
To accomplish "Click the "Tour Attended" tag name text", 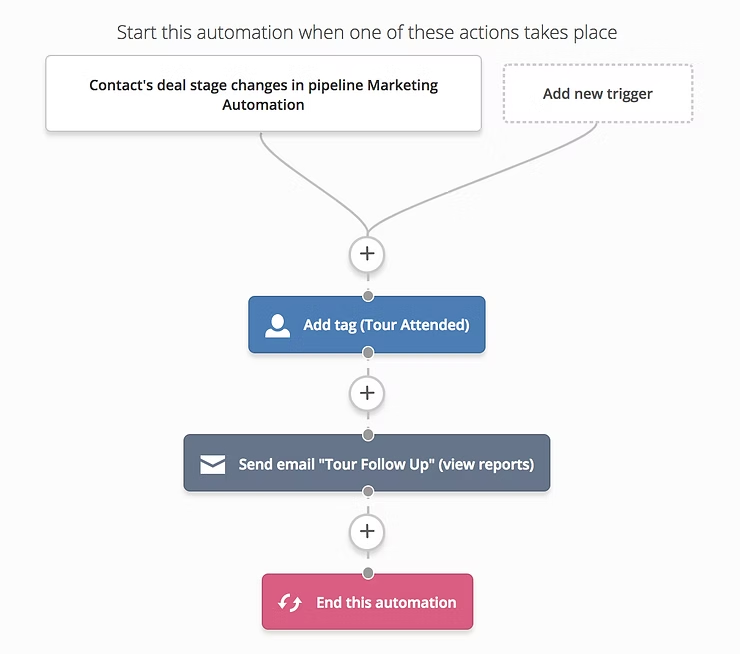I will 414,325.
